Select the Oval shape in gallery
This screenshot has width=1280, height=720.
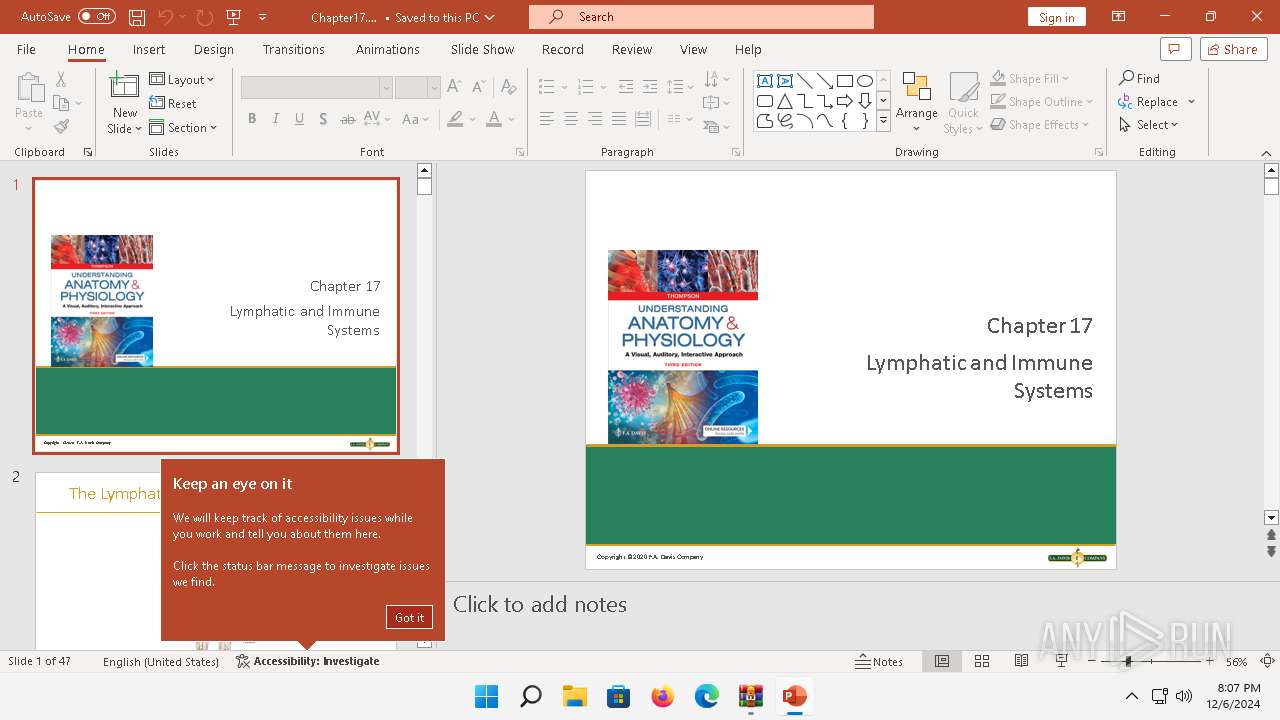(x=865, y=81)
